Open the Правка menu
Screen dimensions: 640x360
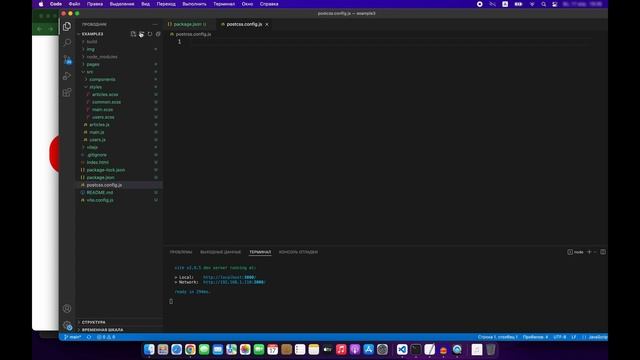coord(95,4)
